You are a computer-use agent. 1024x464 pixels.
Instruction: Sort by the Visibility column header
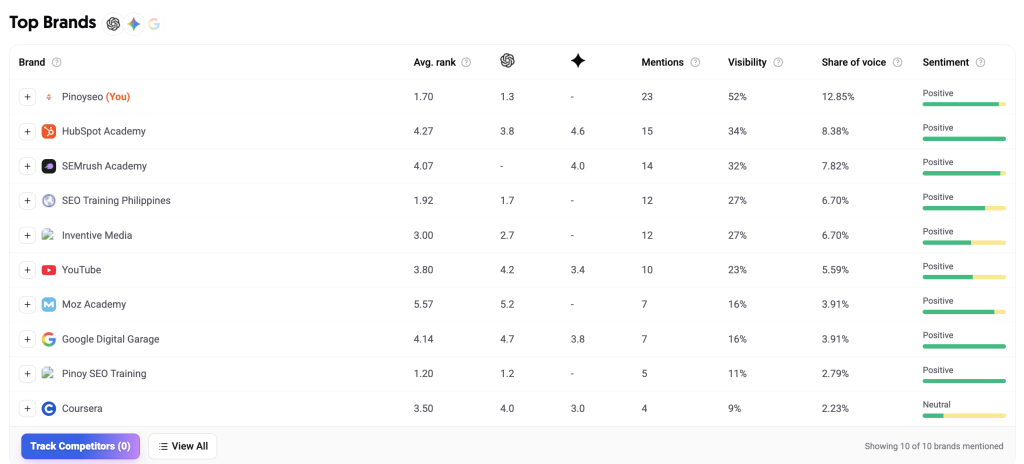point(747,63)
